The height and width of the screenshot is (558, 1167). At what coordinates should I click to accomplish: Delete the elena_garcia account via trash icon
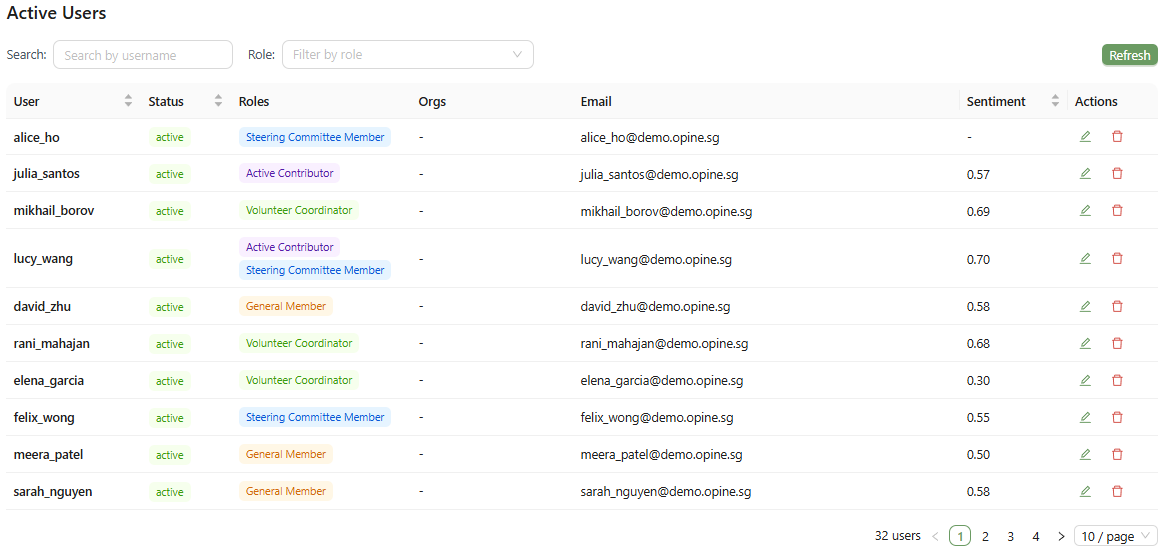pyautogui.click(x=1116, y=380)
